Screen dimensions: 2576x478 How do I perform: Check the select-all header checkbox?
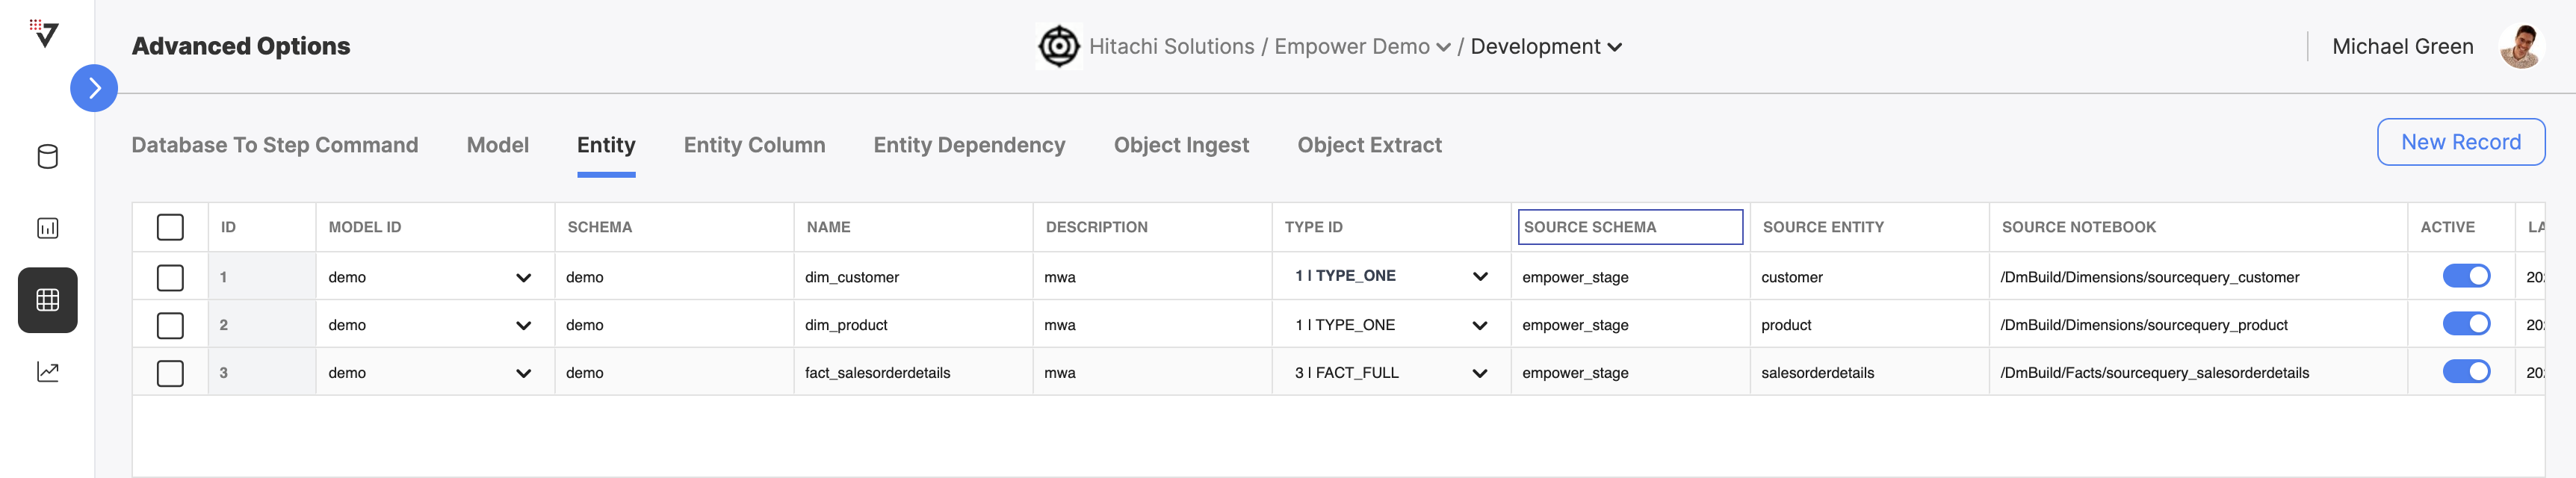(x=170, y=227)
